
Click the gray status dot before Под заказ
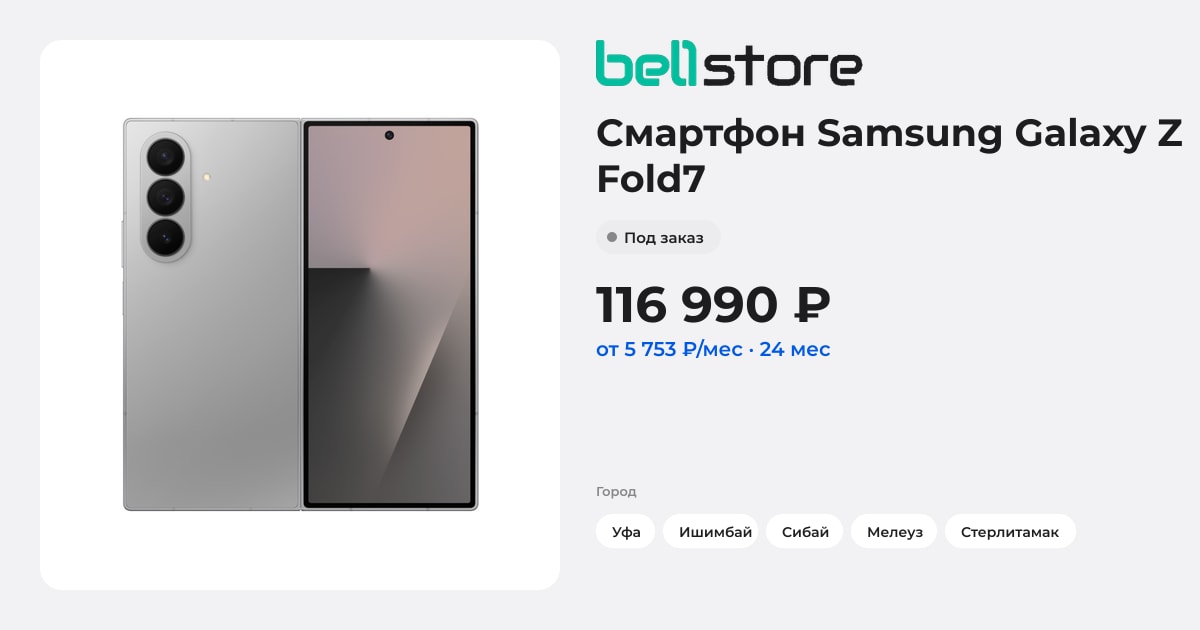click(612, 238)
